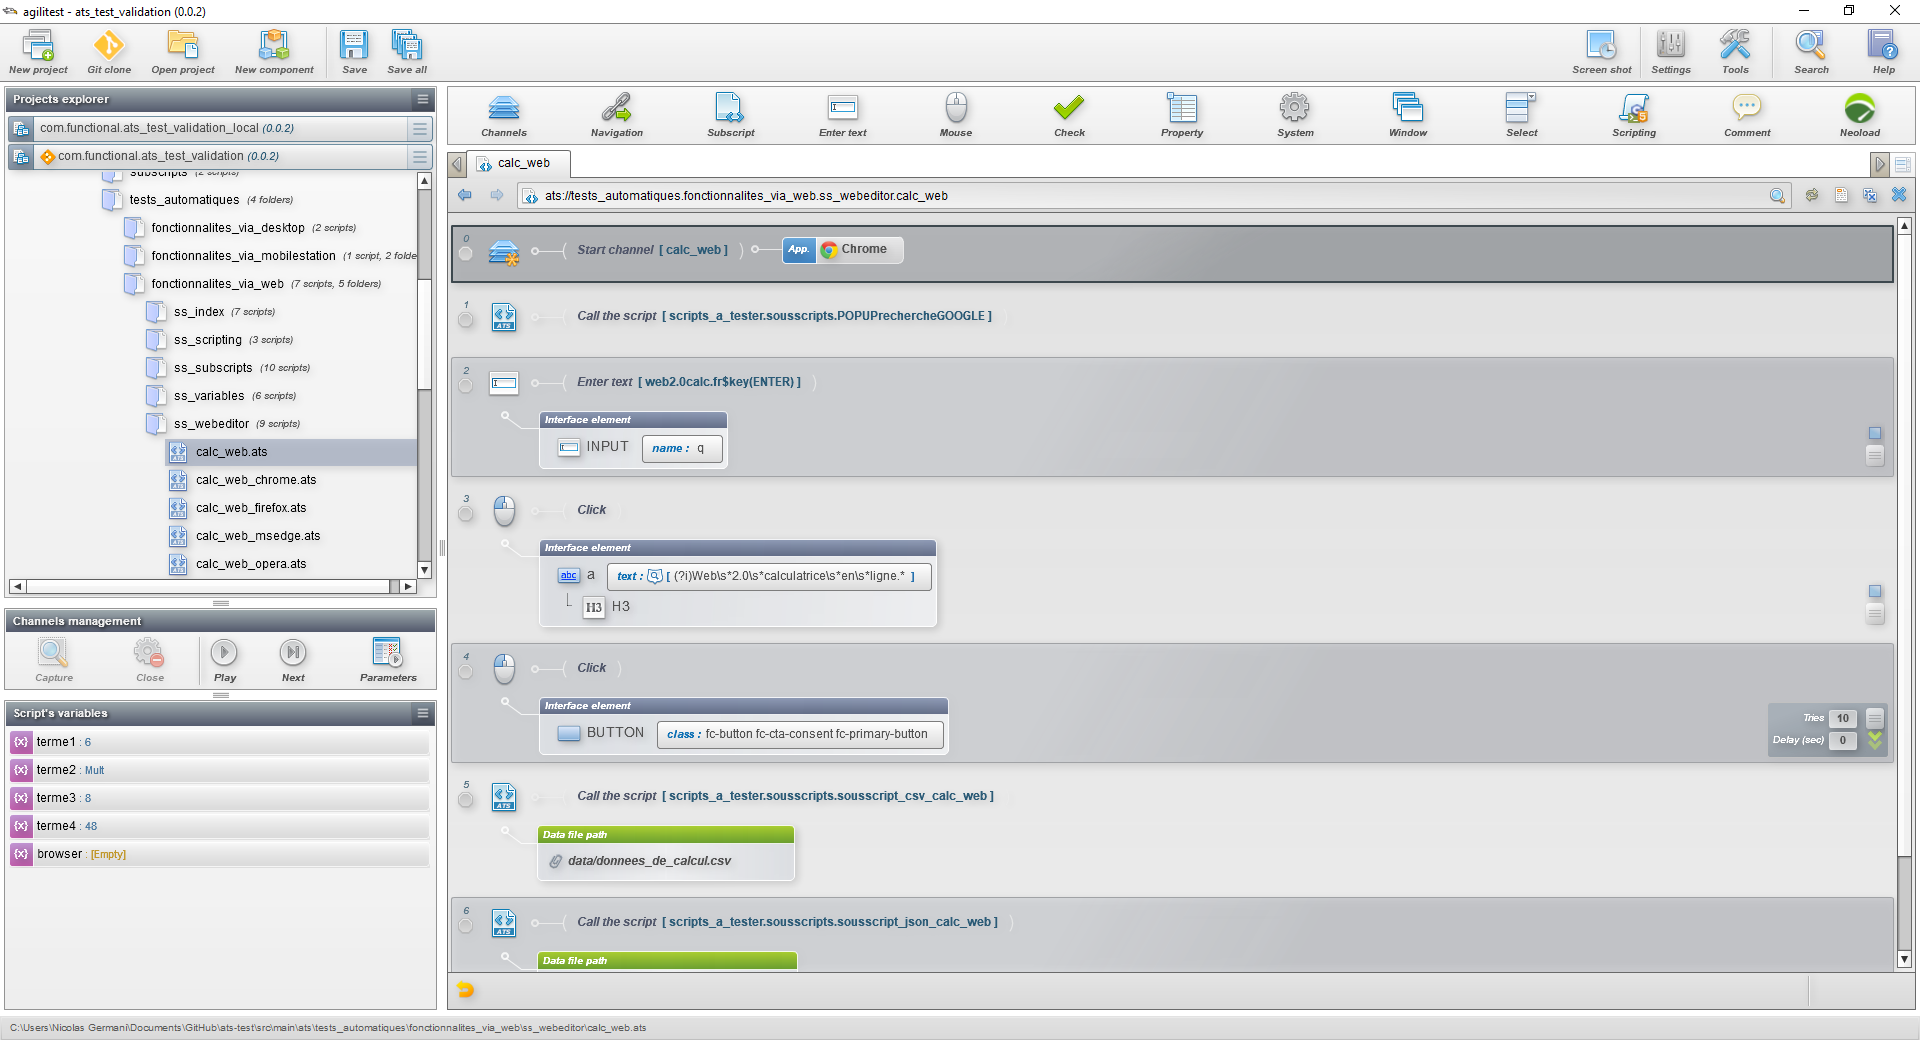
Task: Open the Neoload action
Action: click(x=1860, y=115)
